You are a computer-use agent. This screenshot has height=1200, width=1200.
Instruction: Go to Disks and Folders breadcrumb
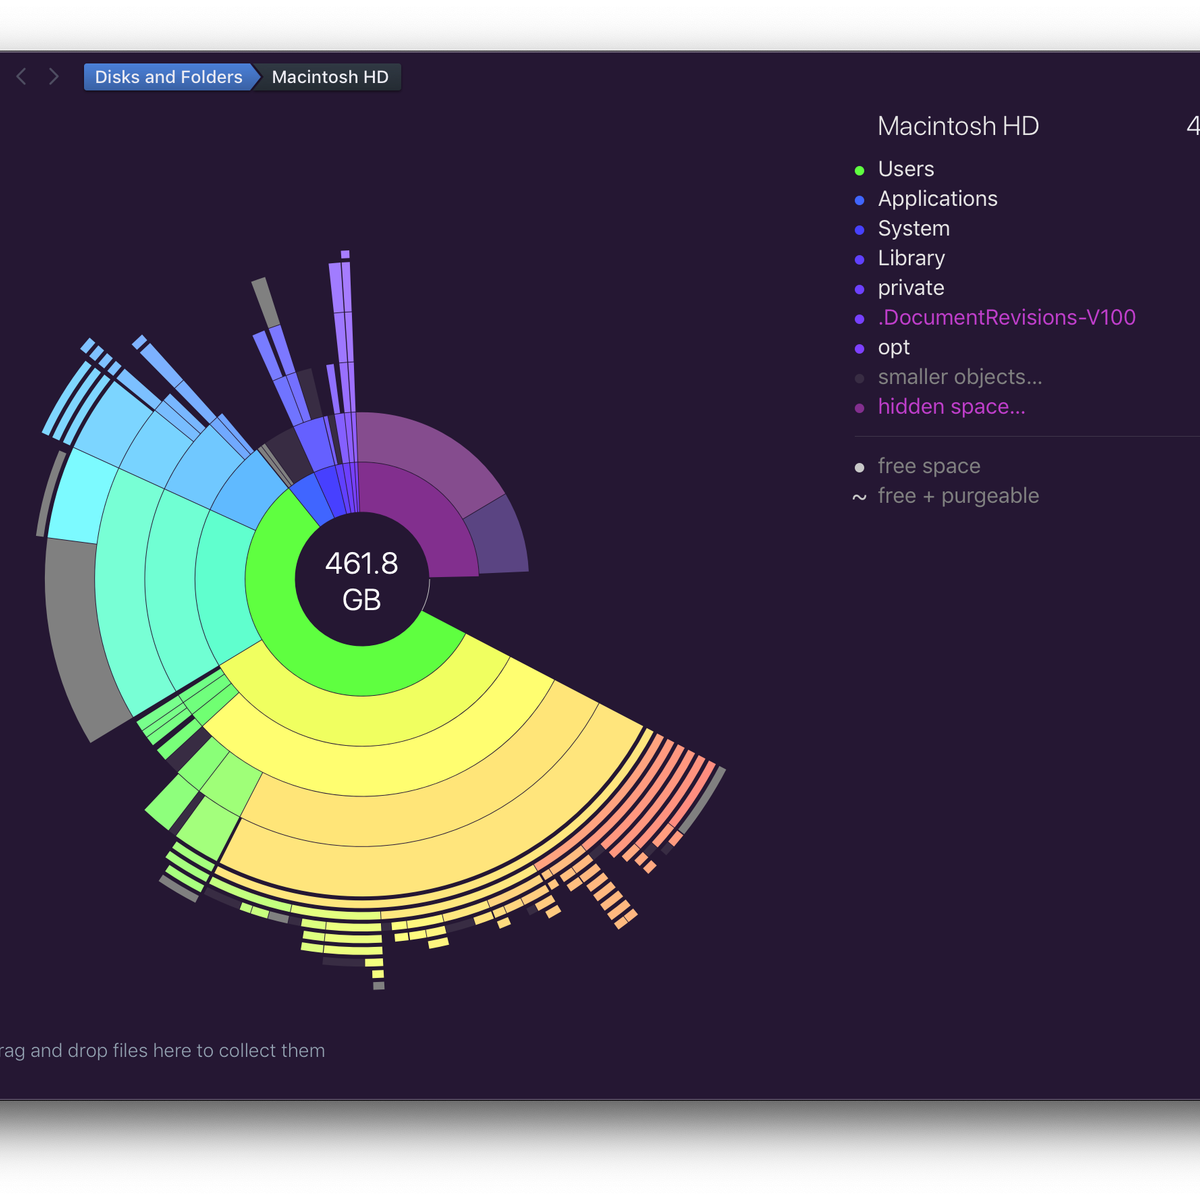pos(168,77)
